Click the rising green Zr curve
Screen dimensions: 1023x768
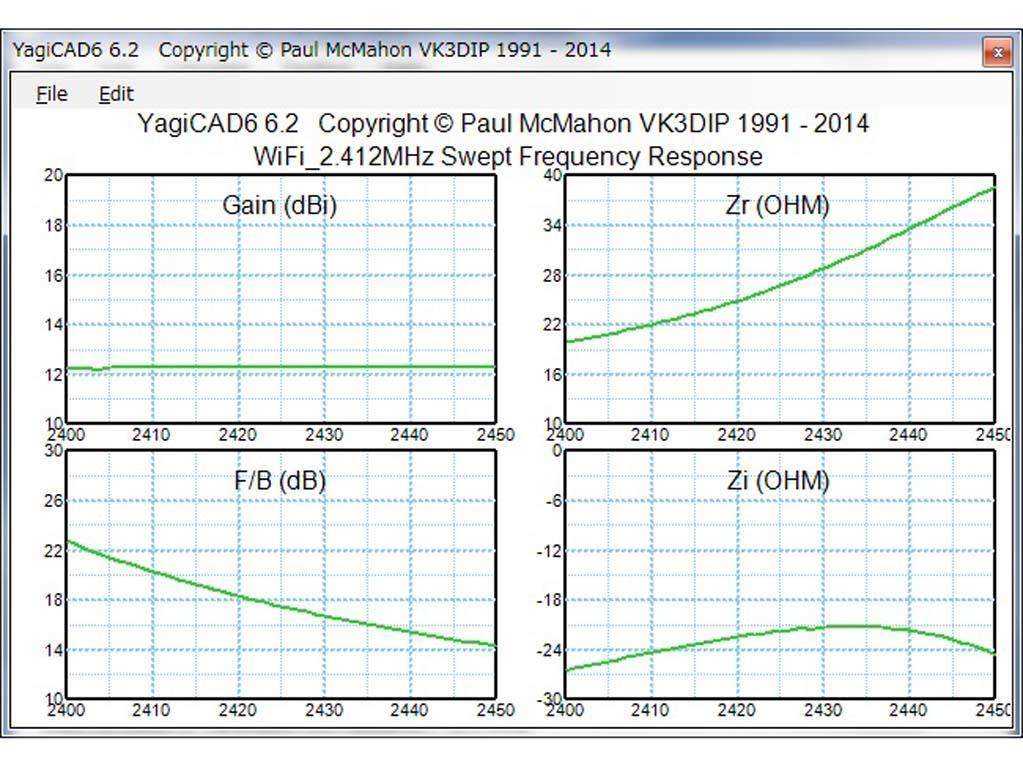[x=778, y=283]
